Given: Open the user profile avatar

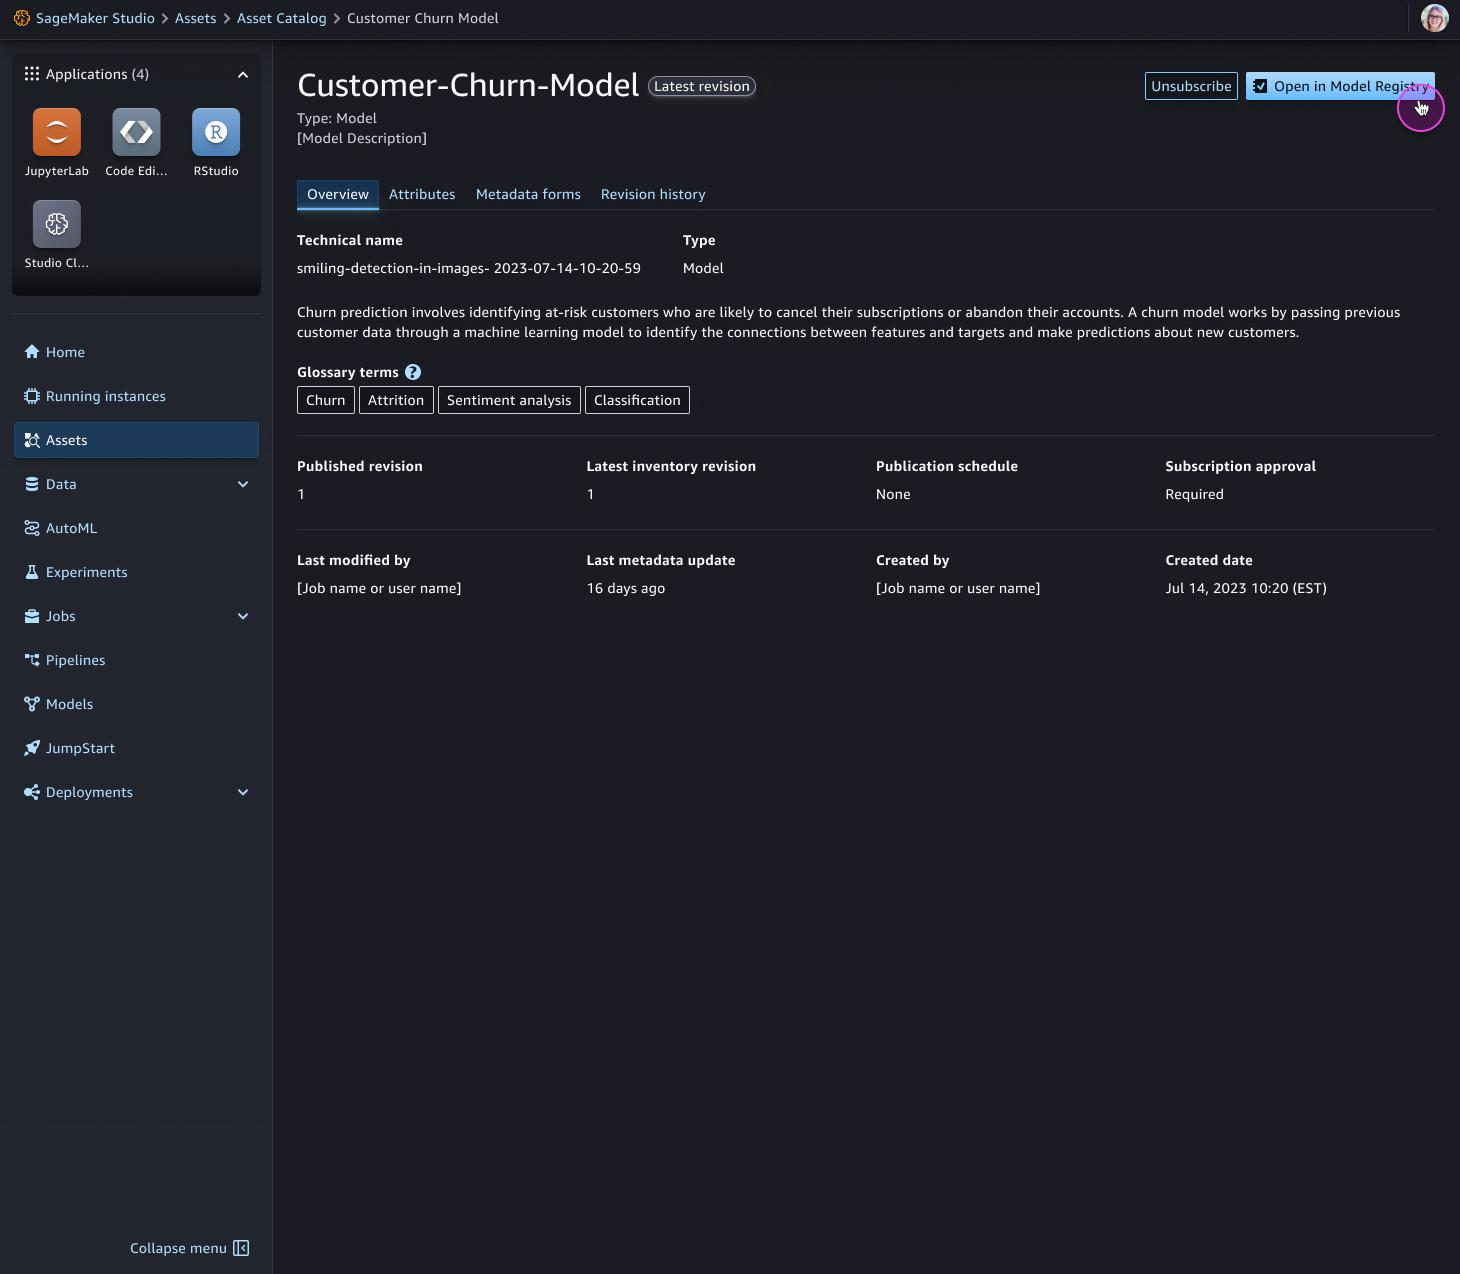Looking at the screenshot, I should click(1435, 18).
